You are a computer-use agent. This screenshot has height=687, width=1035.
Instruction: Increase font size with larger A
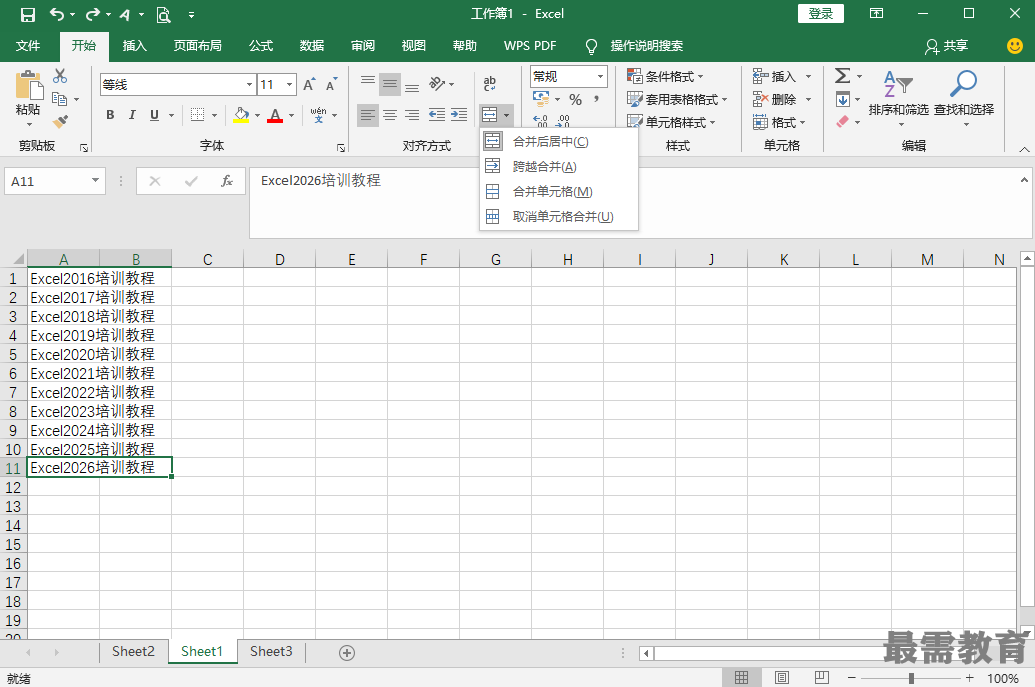[309, 84]
